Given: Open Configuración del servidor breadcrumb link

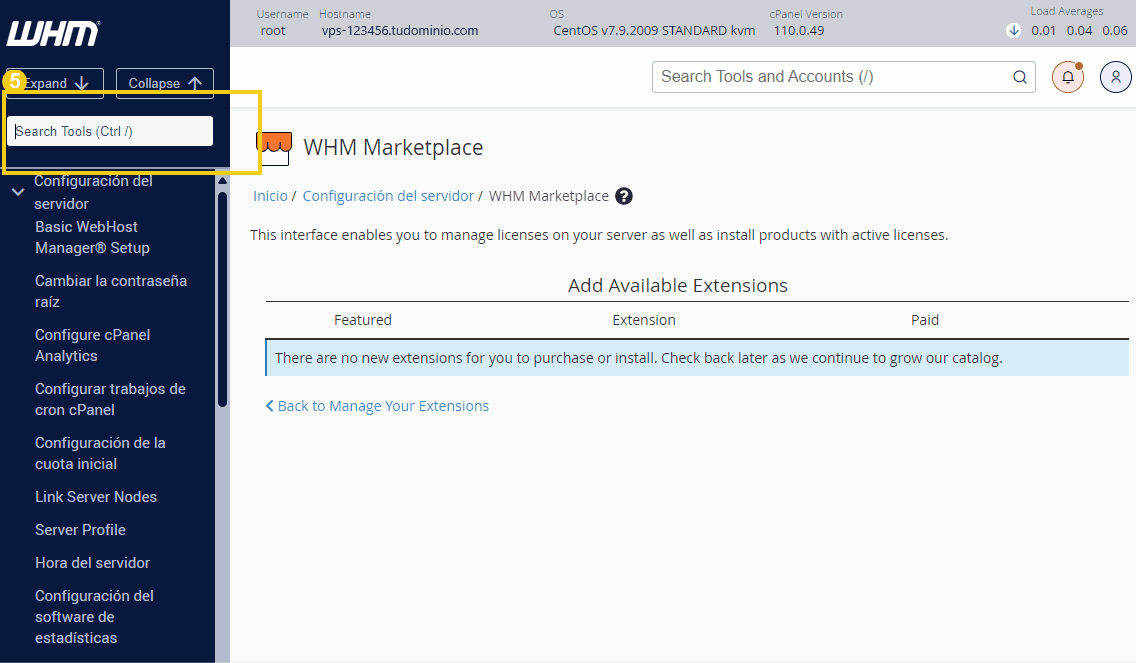Looking at the screenshot, I should [x=388, y=196].
